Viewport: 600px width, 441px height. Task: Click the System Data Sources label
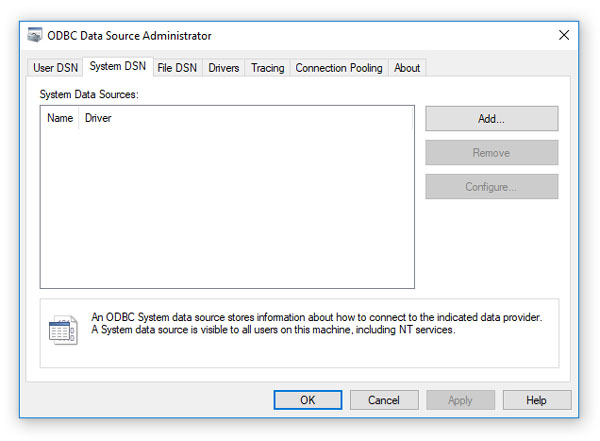[89, 94]
